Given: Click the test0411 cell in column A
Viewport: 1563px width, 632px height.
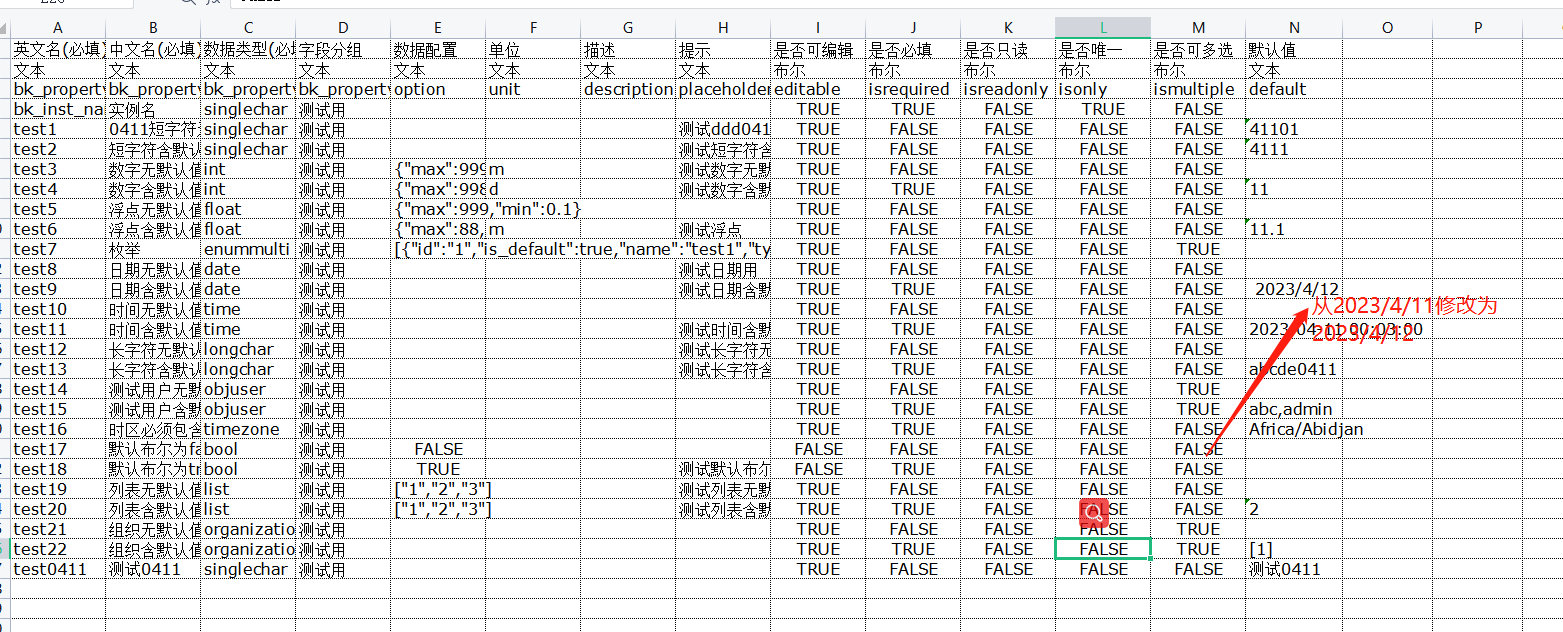Looking at the screenshot, I should point(58,569).
